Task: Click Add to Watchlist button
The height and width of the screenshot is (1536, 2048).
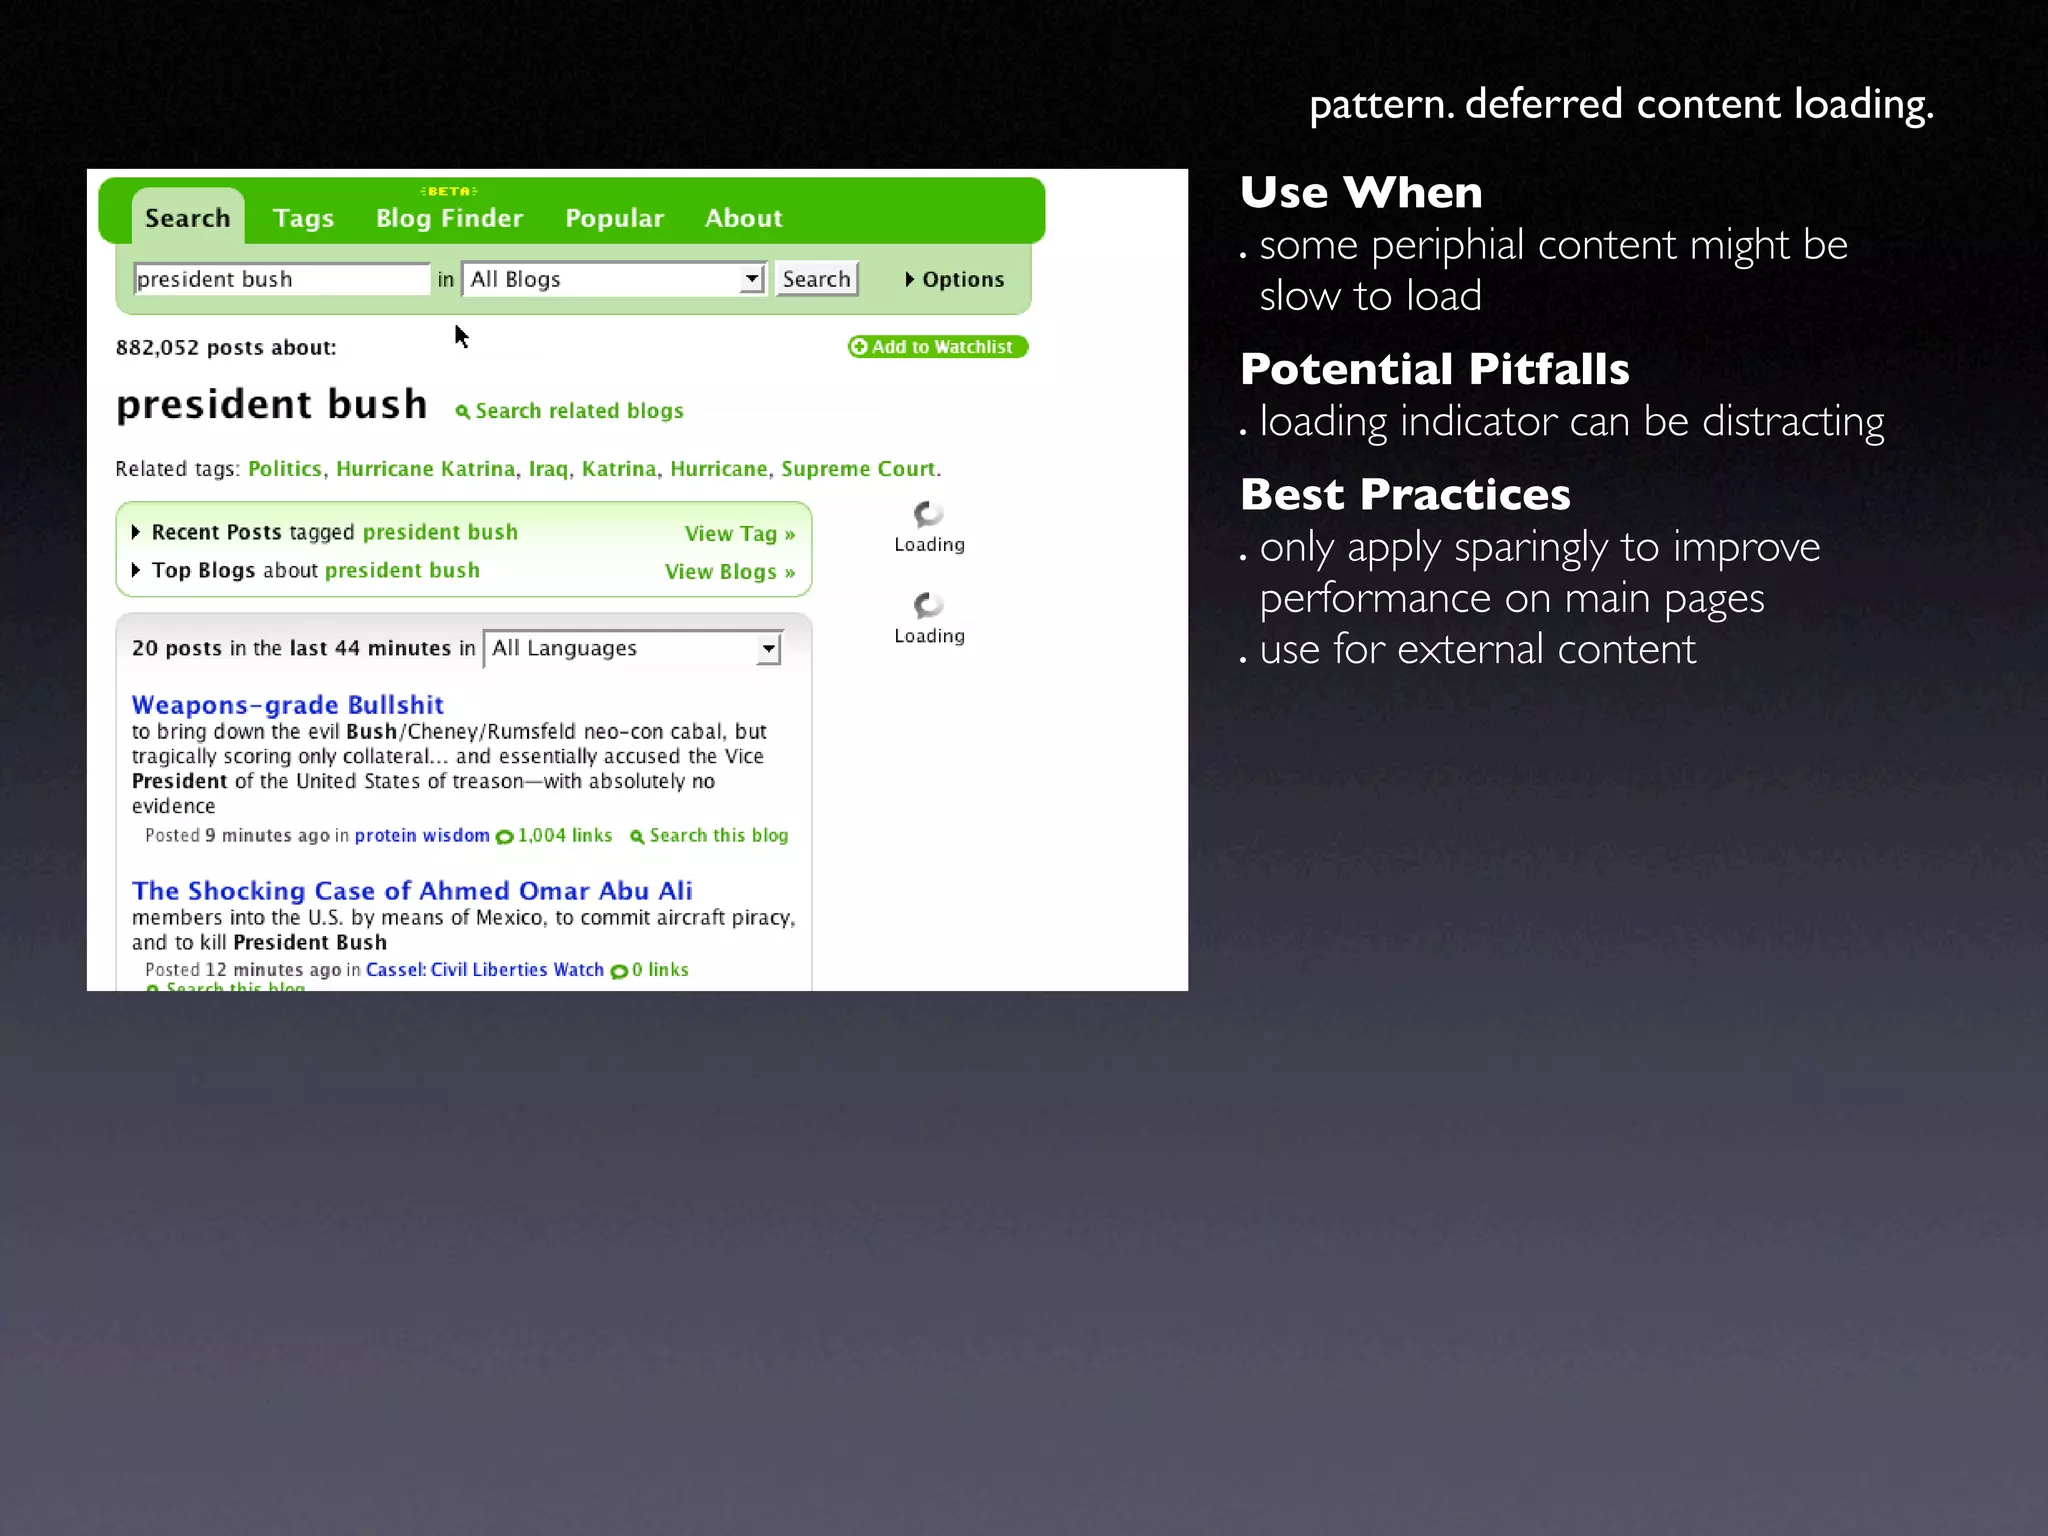Action: point(938,347)
